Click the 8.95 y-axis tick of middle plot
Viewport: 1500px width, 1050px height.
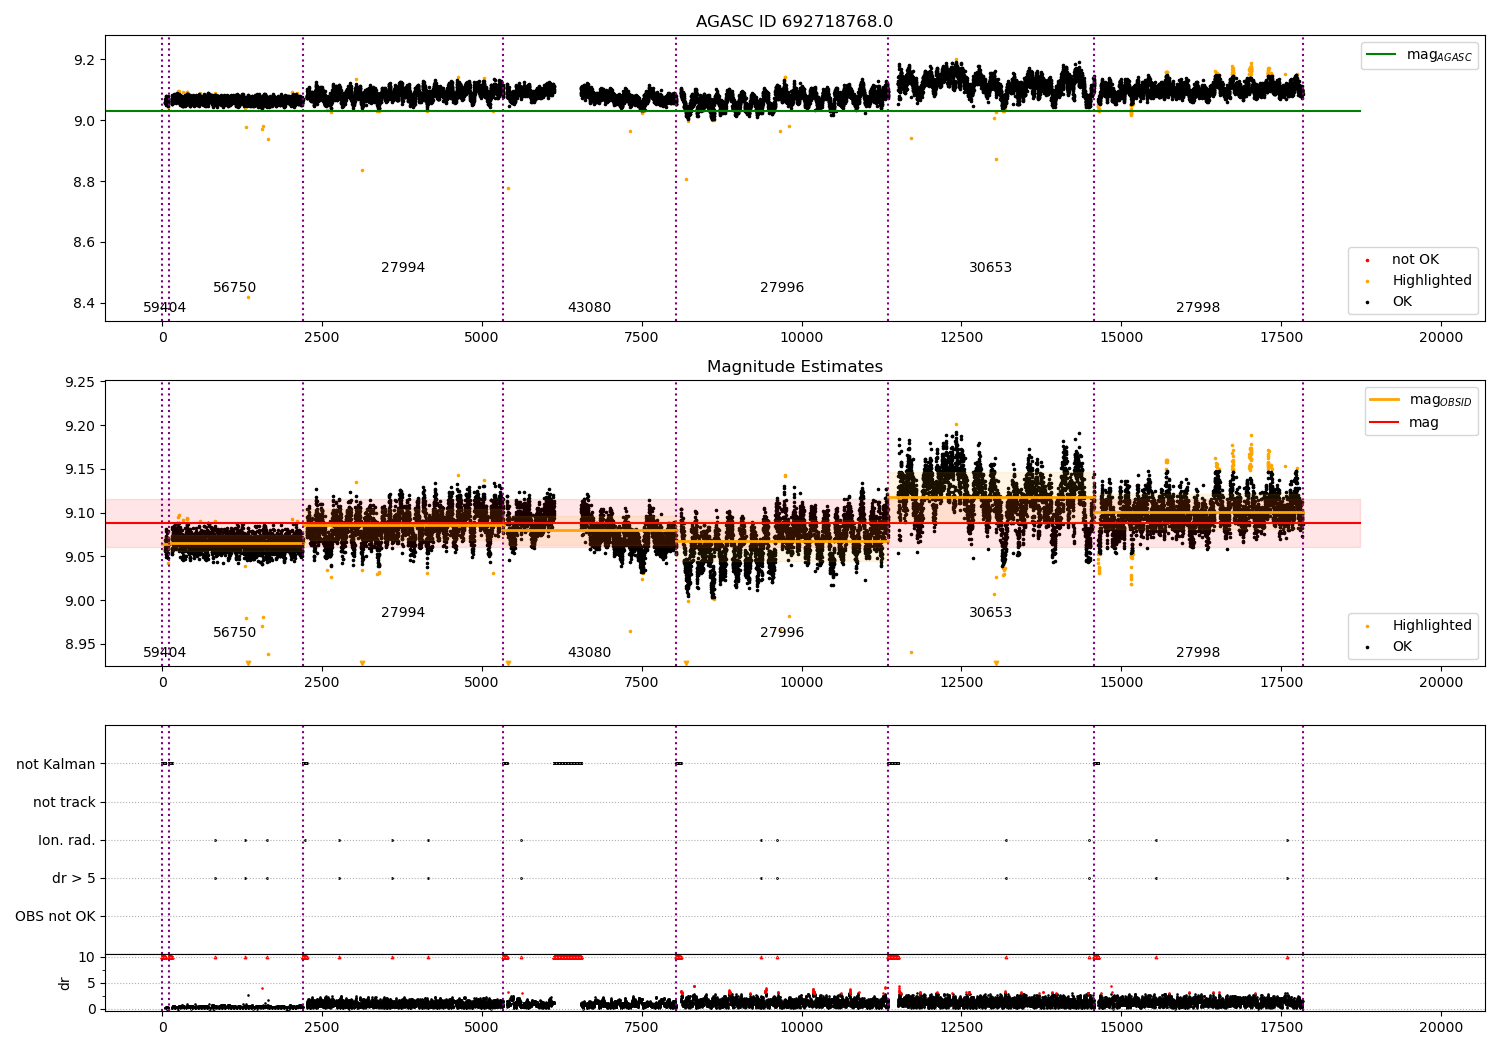pos(80,645)
